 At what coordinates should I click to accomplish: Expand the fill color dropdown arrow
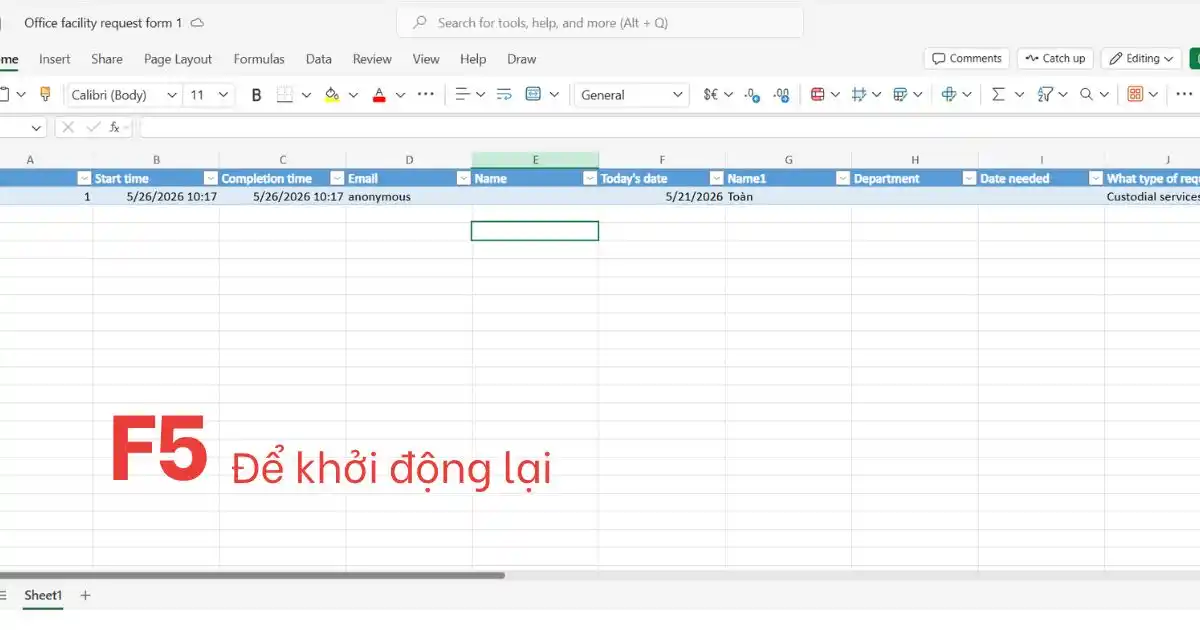click(353, 95)
